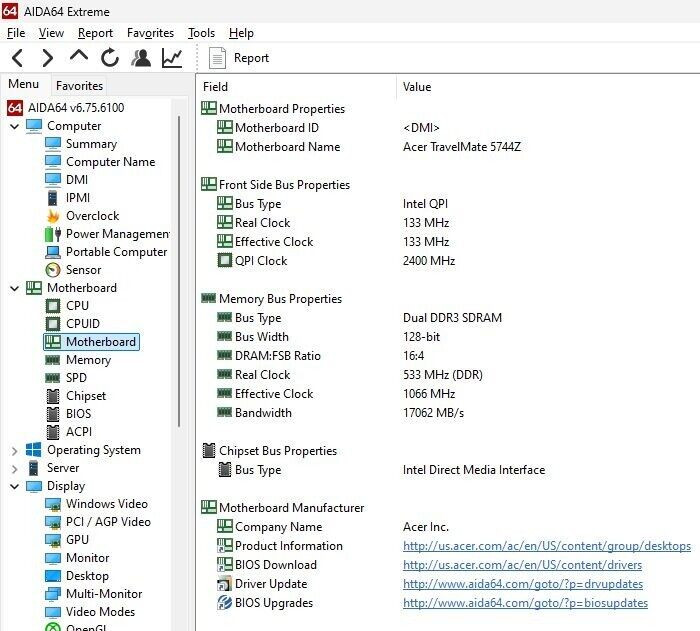Open Portable Computer laptop icon

pos(53,252)
